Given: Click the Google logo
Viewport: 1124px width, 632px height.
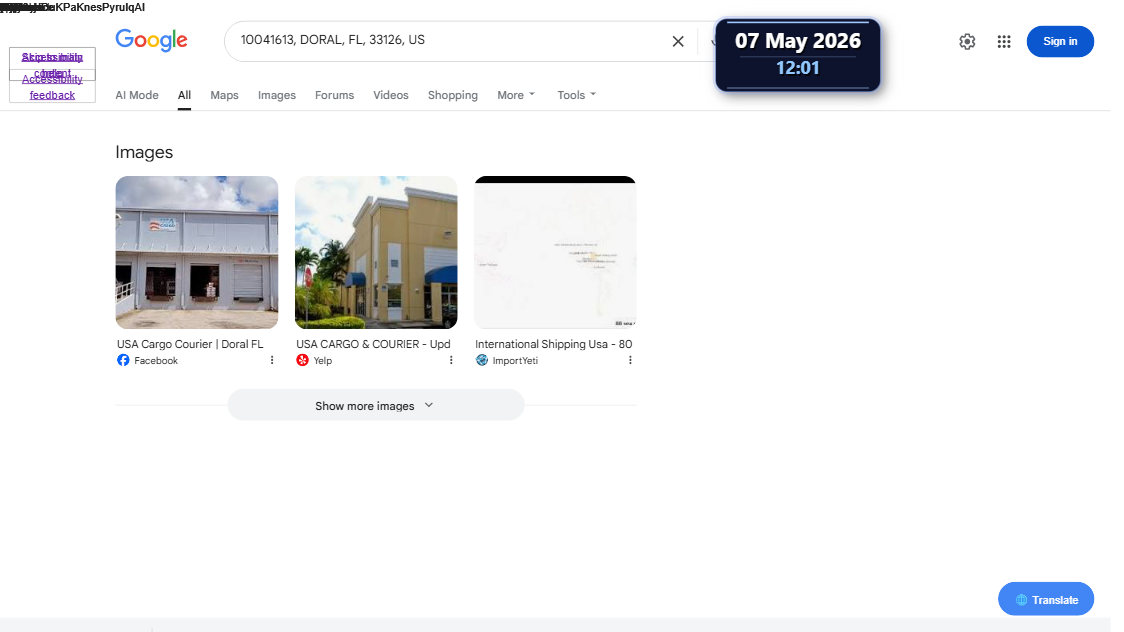Looking at the screenshot, I should (151, 40).
